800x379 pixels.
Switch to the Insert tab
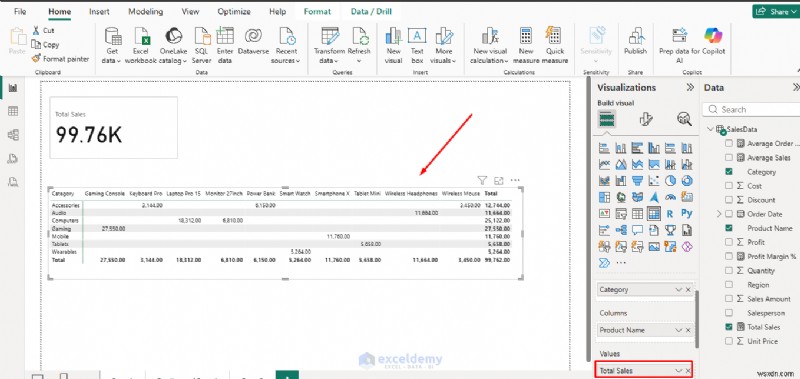(x=99, y=11)
